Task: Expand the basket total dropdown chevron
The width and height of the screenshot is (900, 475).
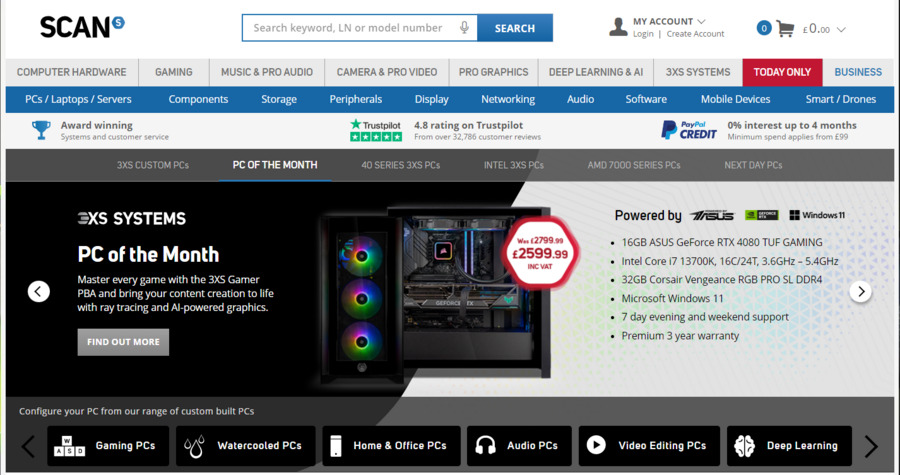Action: click(x=841, y=29)
